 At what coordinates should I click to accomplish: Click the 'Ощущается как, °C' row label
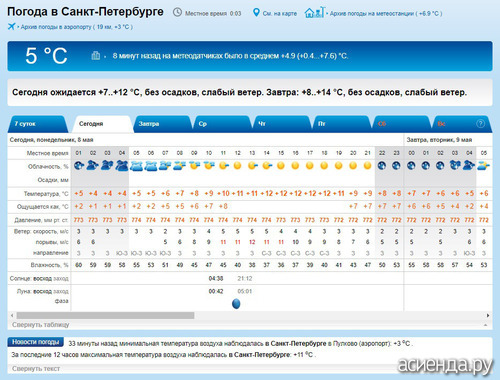tap(43, 207)
